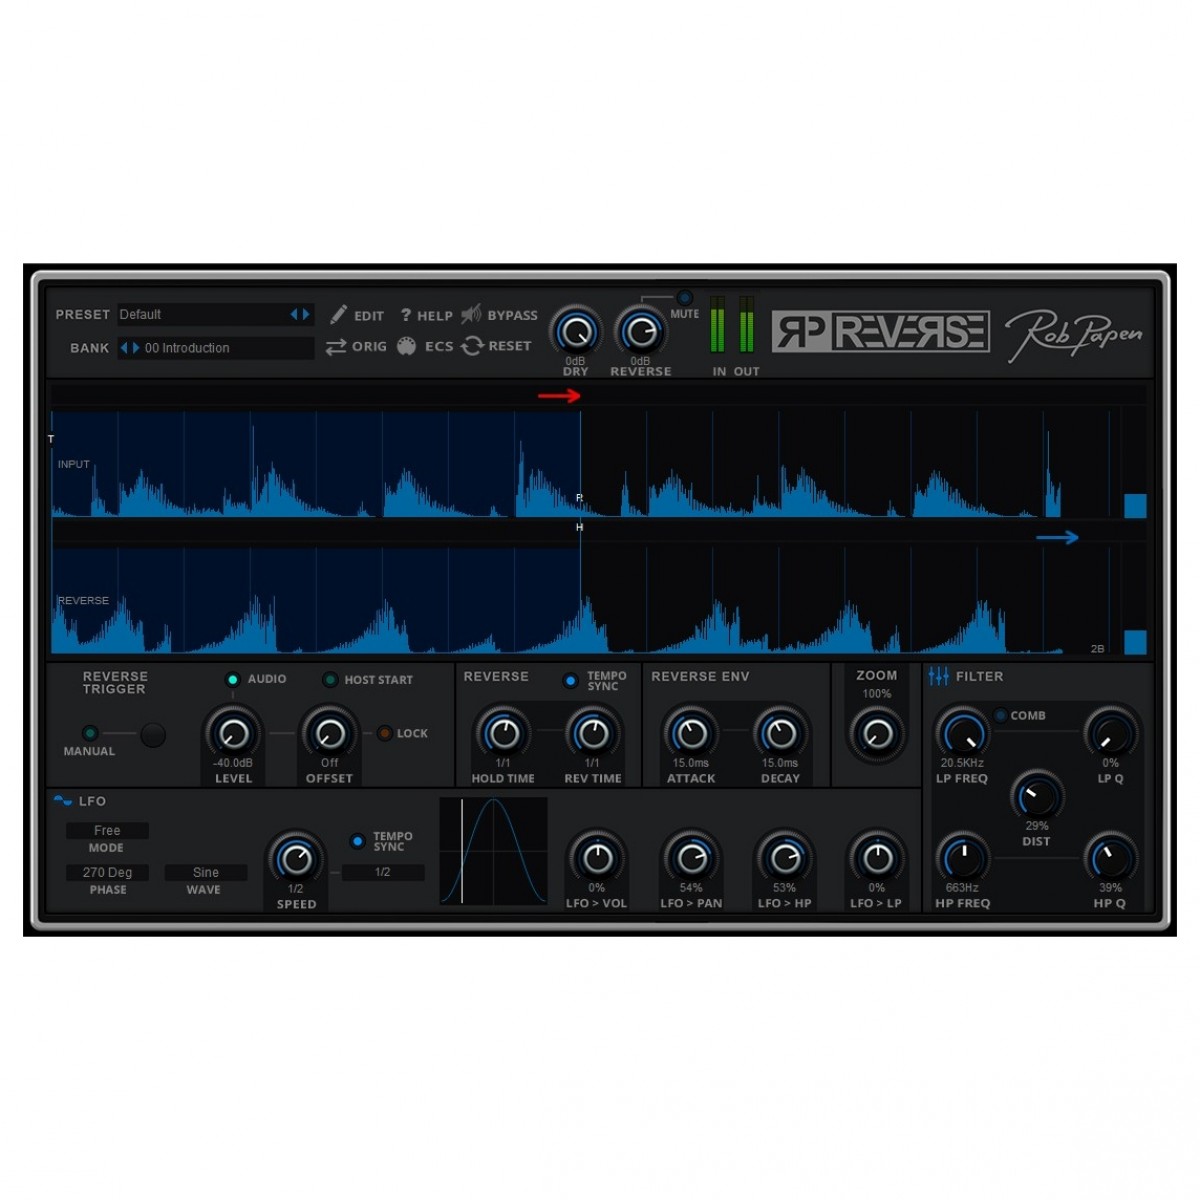Open ECS via the MIDI connector icon
This screenshot has height=1200, width=1200.
pos(406,346)
